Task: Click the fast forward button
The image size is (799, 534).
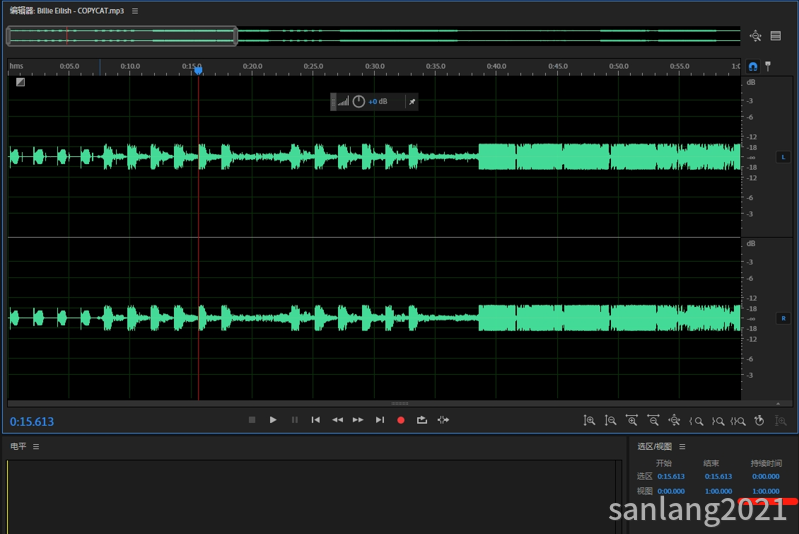Action: point(358,420)
